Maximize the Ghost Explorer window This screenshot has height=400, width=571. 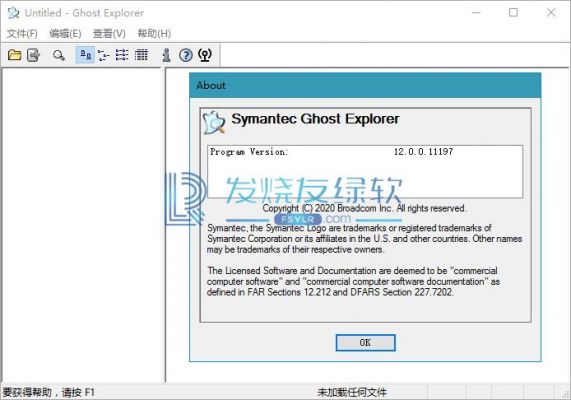(513, 13)
